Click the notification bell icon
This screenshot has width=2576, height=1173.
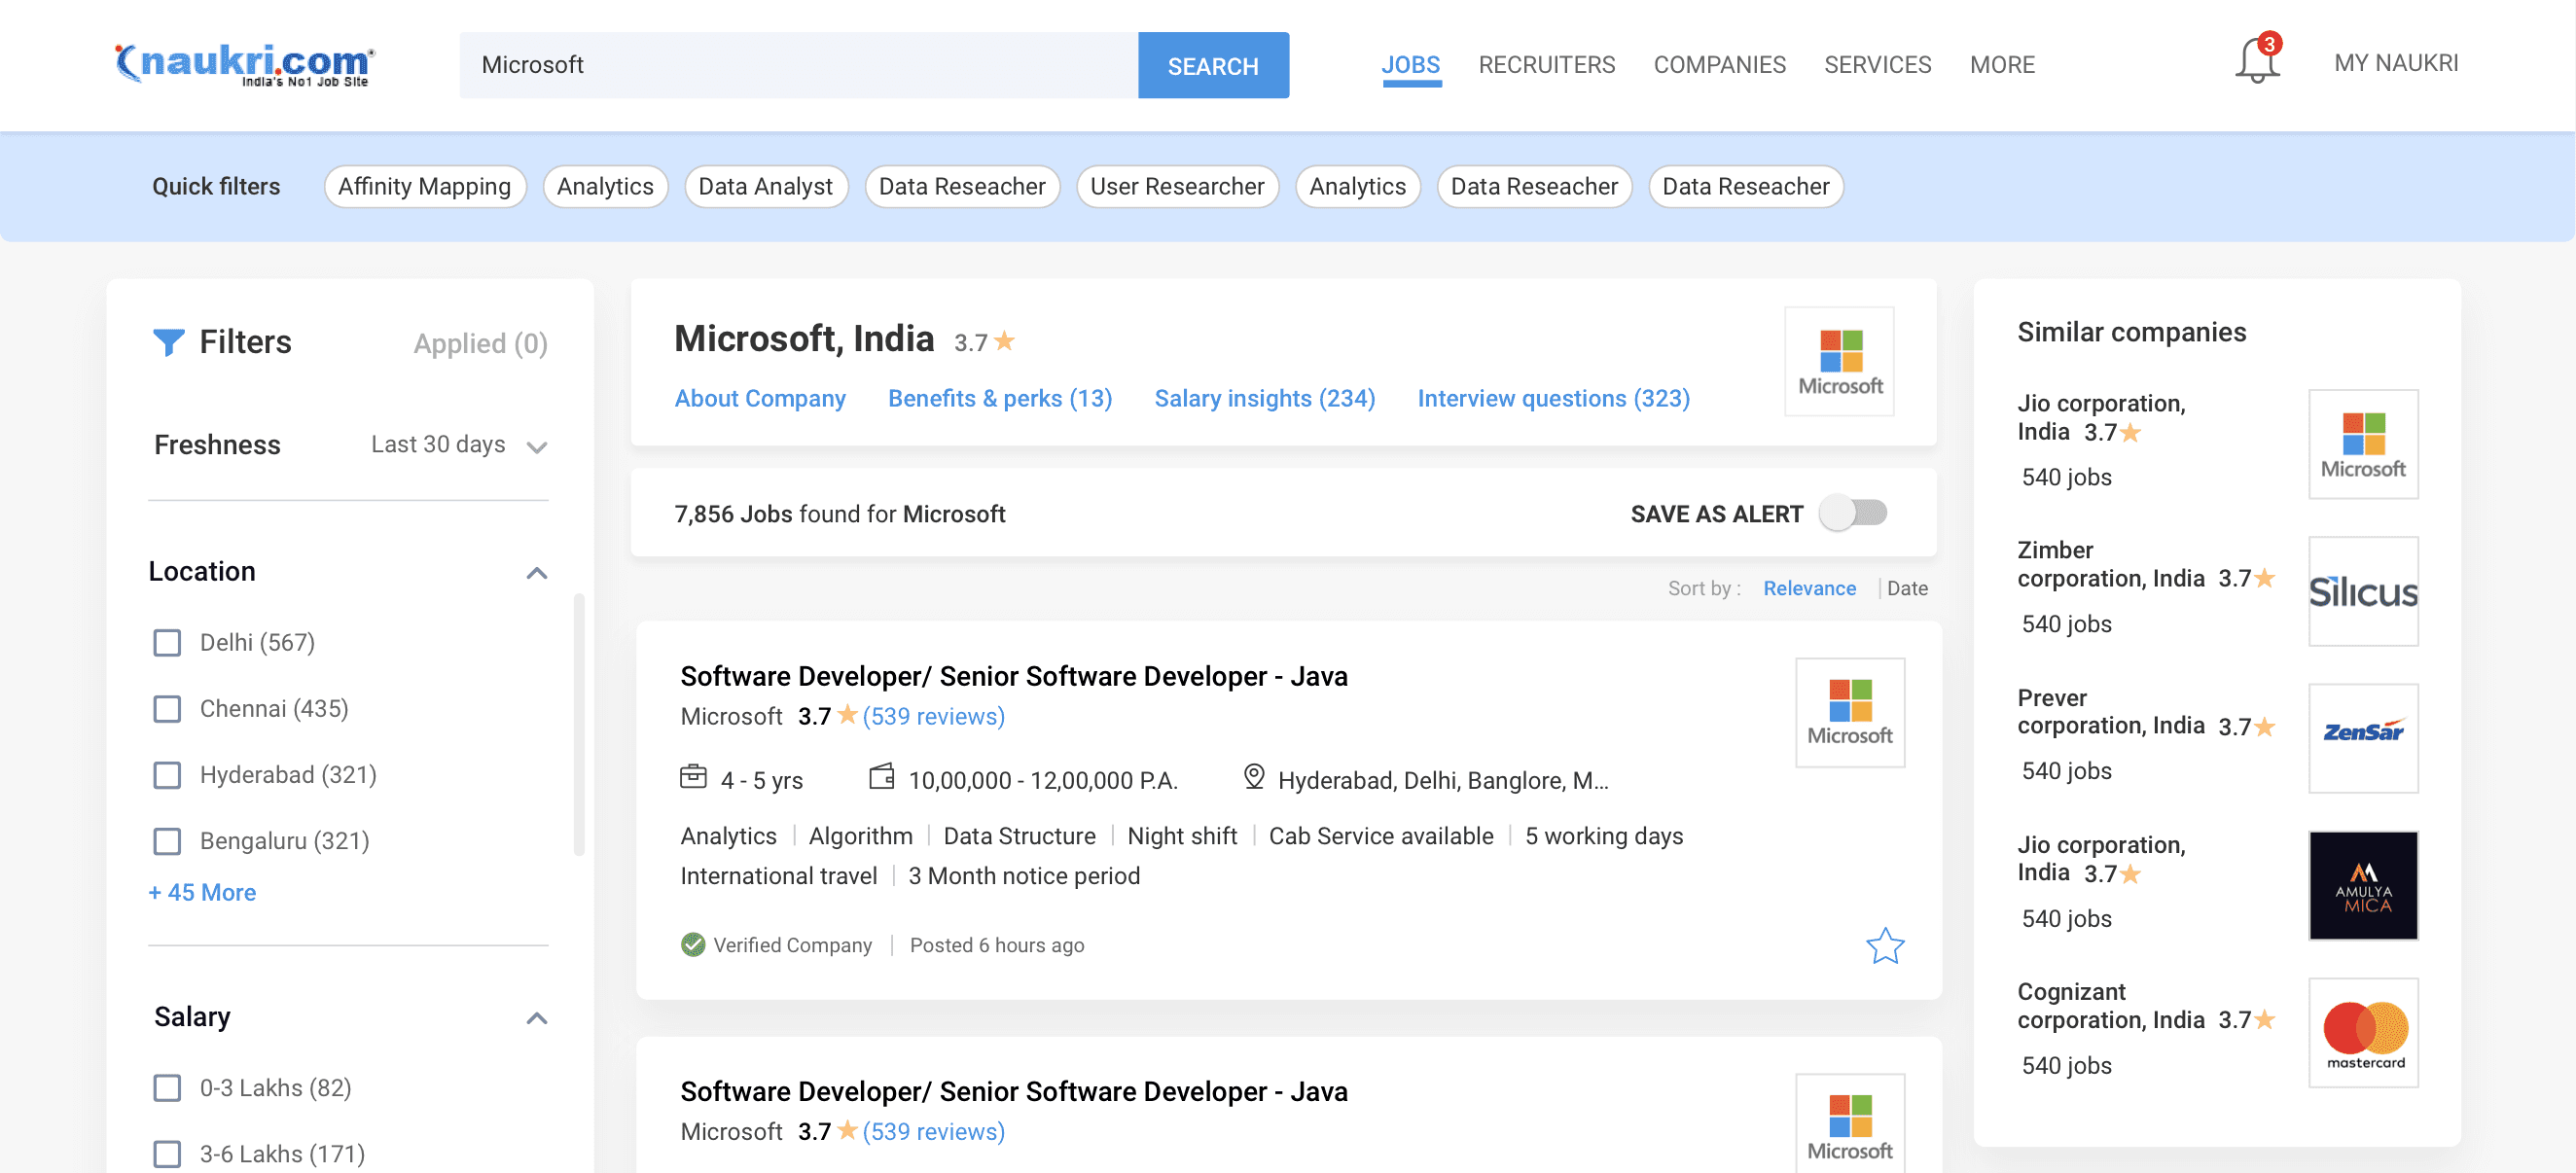[x=2256, y=62]
